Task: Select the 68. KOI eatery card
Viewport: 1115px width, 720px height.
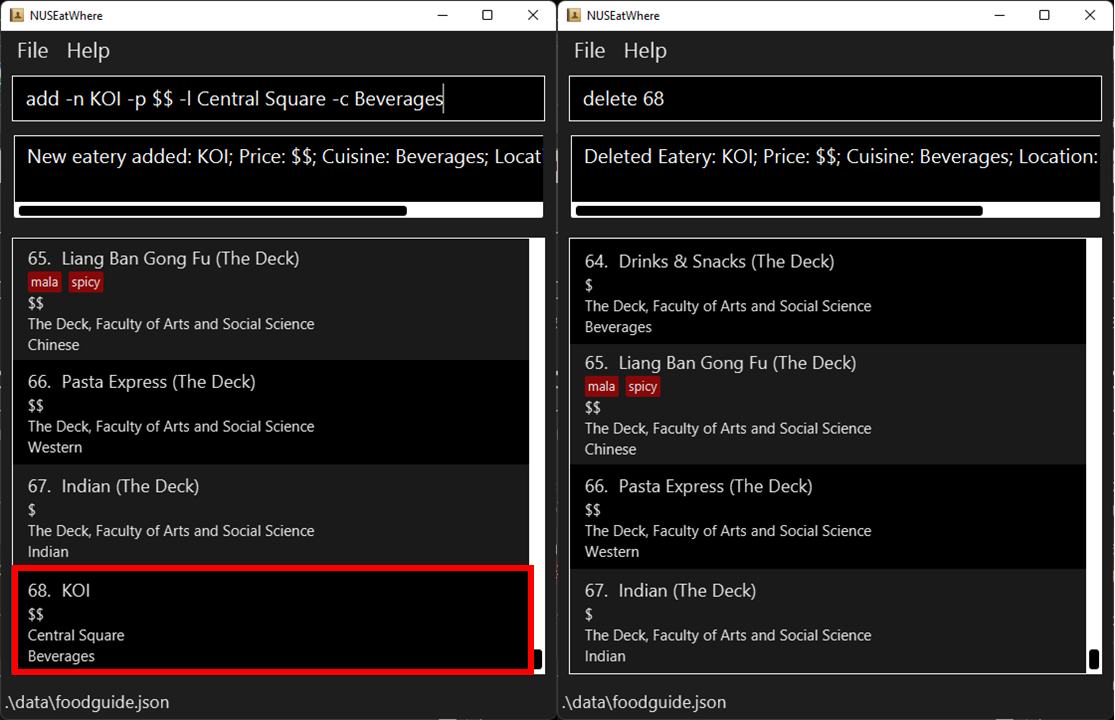Action: 272,620
